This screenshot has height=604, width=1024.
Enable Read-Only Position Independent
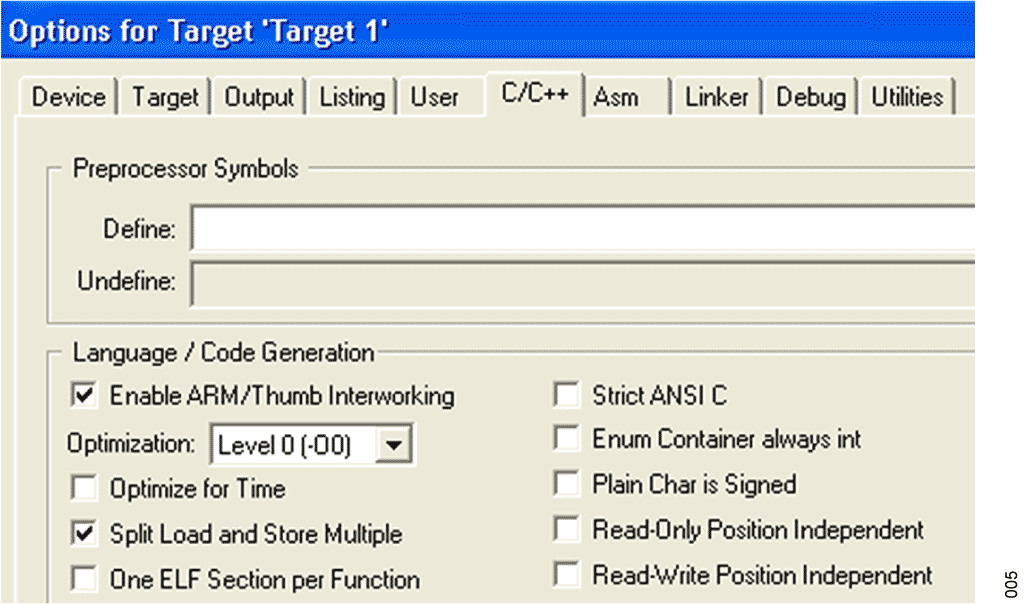[567, 529]
